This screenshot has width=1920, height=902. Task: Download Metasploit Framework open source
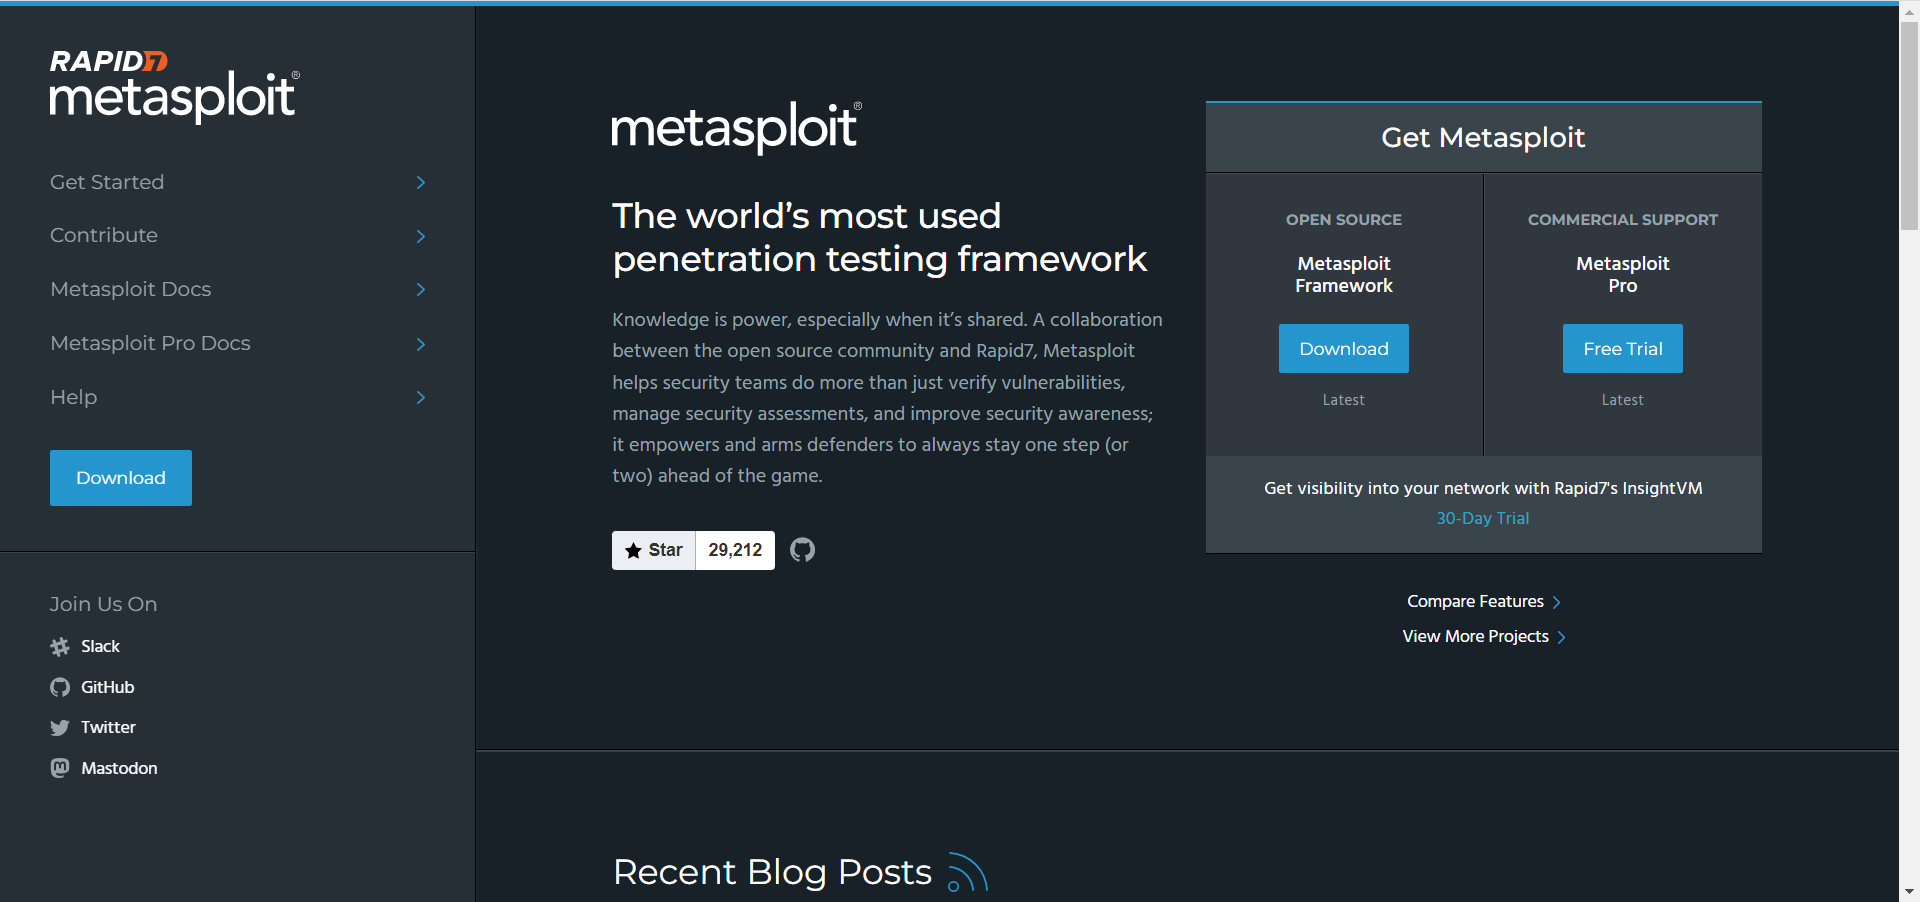tap(1344, 349)
